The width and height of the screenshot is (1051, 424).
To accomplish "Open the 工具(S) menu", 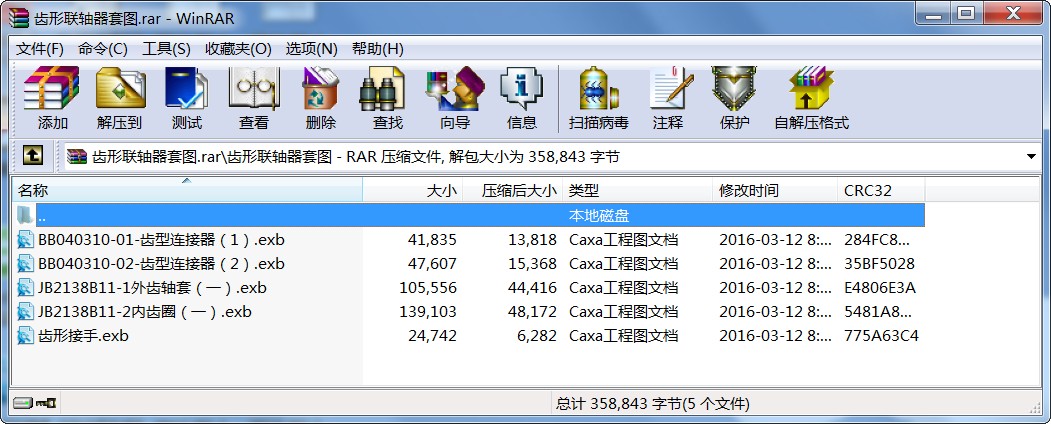I will [166, 49].
